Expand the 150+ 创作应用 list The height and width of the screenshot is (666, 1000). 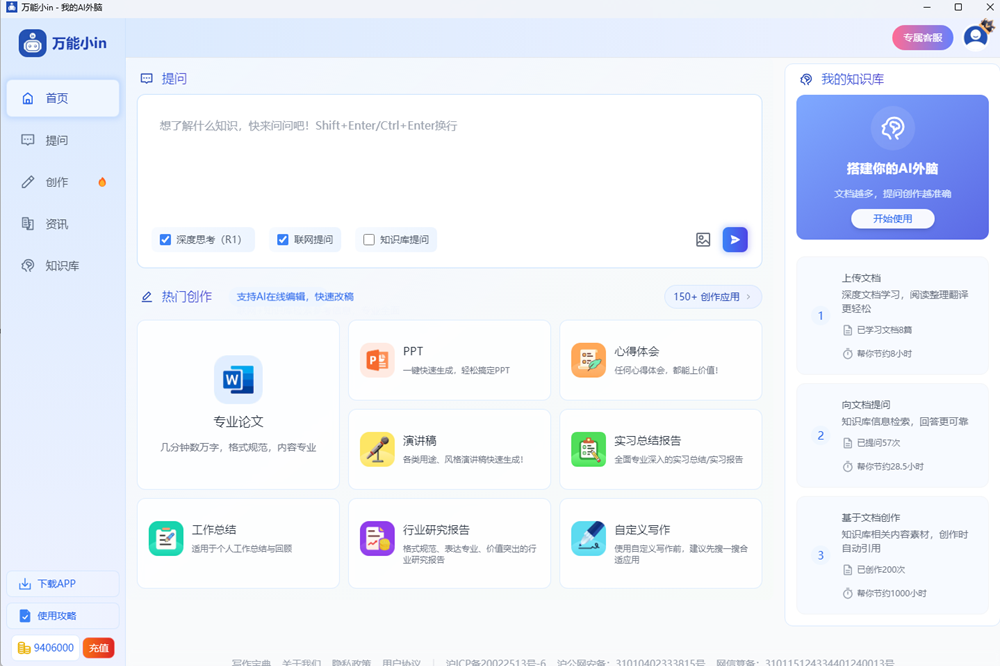712,297
